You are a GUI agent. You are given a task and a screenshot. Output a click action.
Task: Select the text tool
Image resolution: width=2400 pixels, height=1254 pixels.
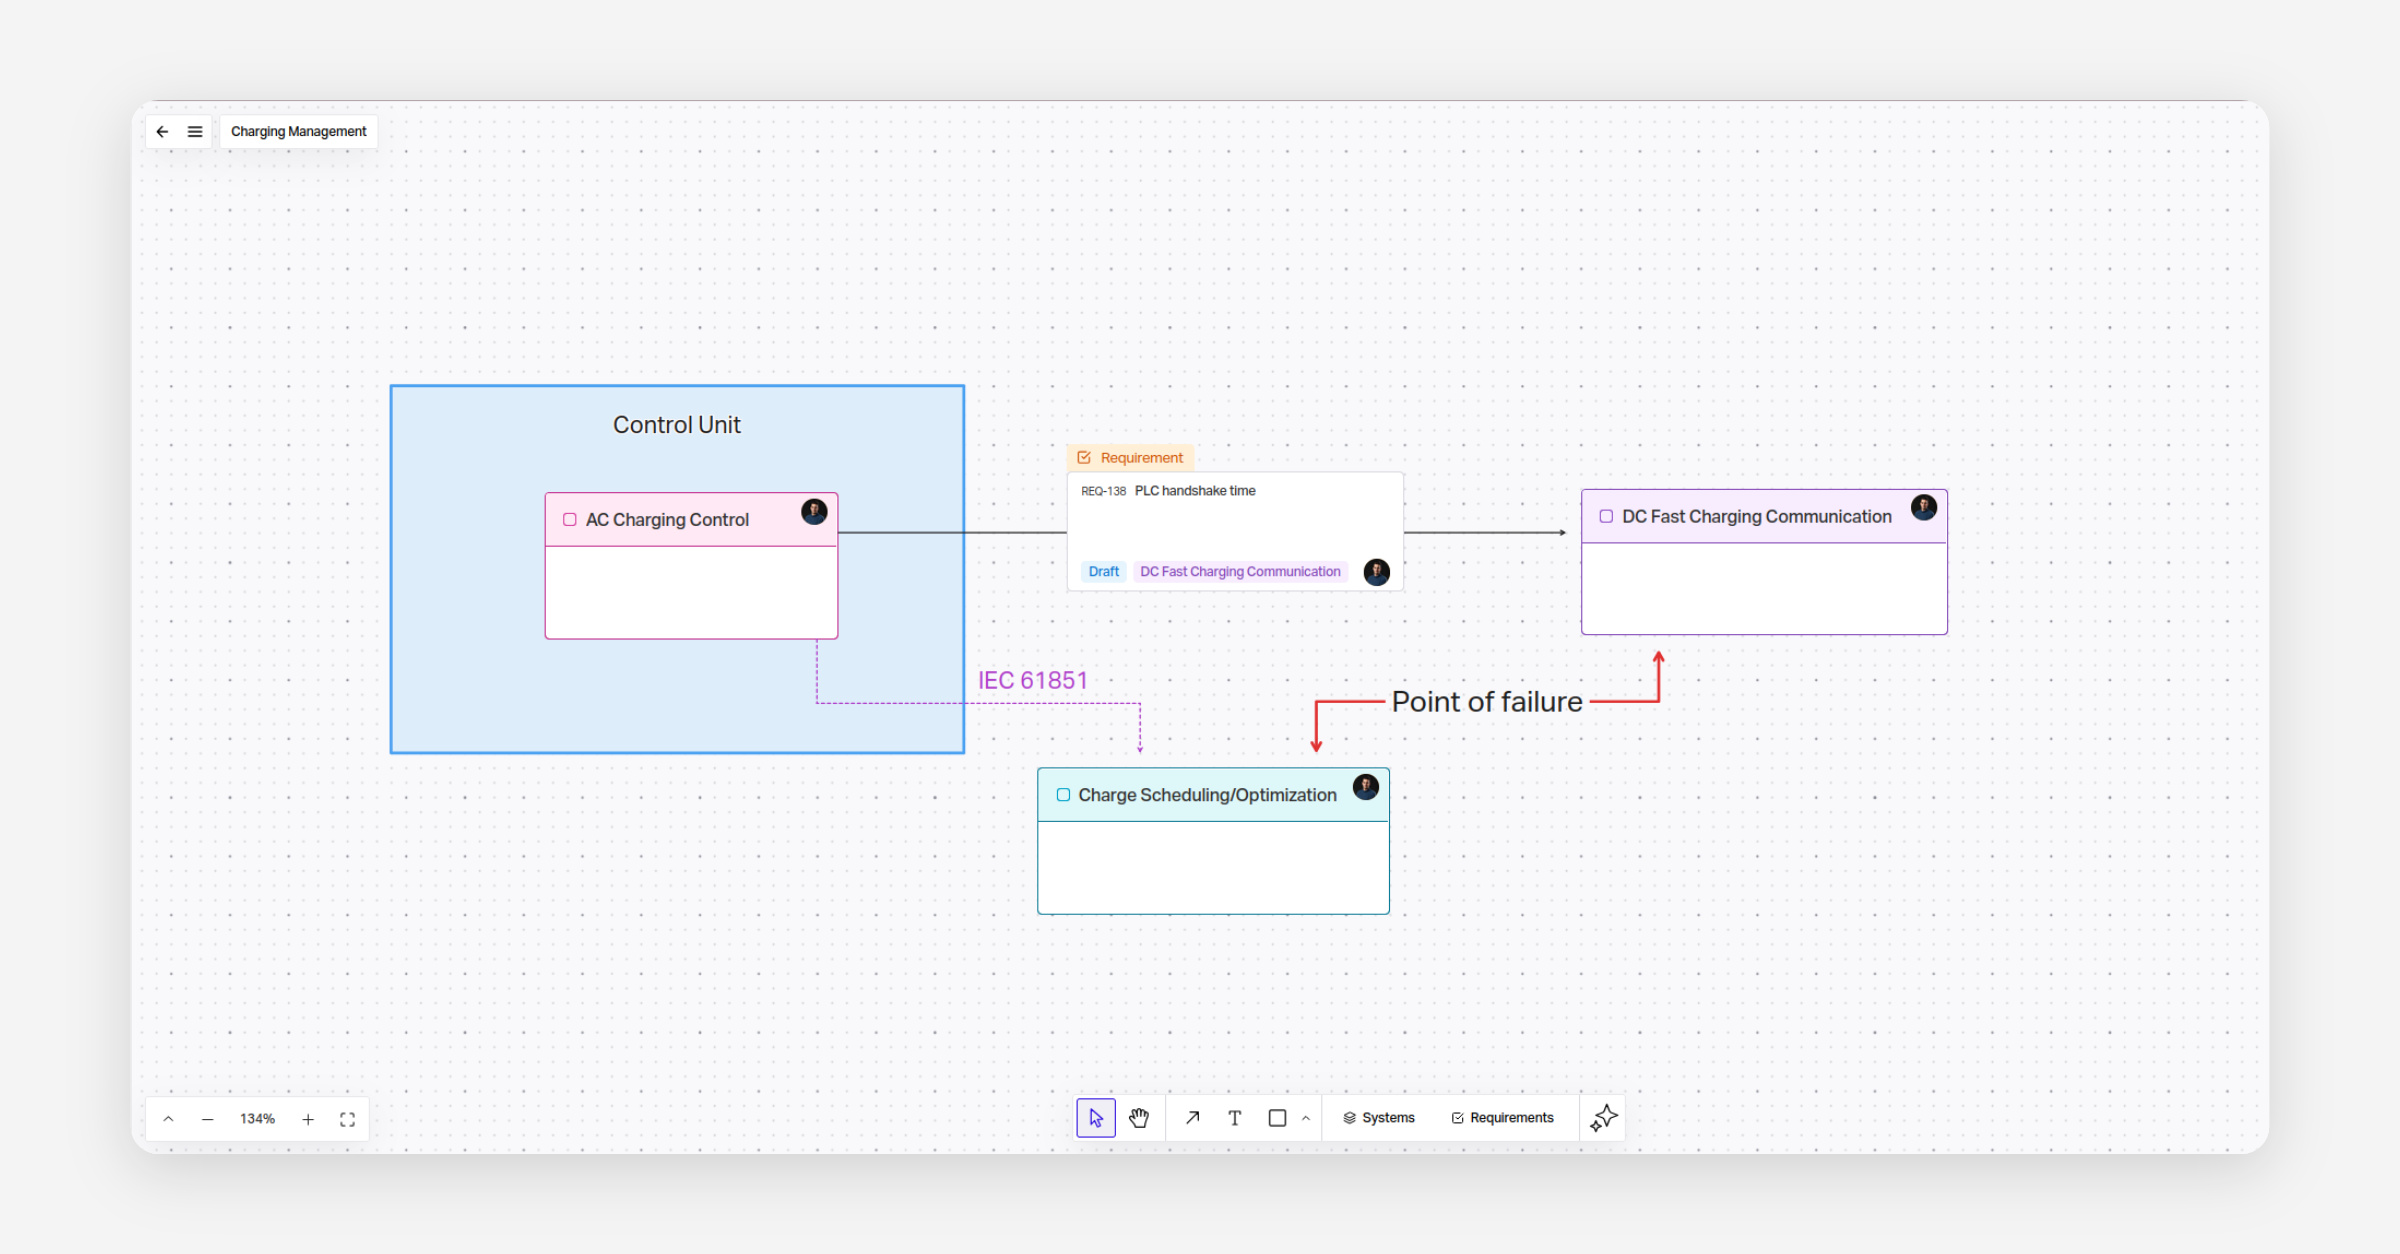(x=1235, y=1118)
